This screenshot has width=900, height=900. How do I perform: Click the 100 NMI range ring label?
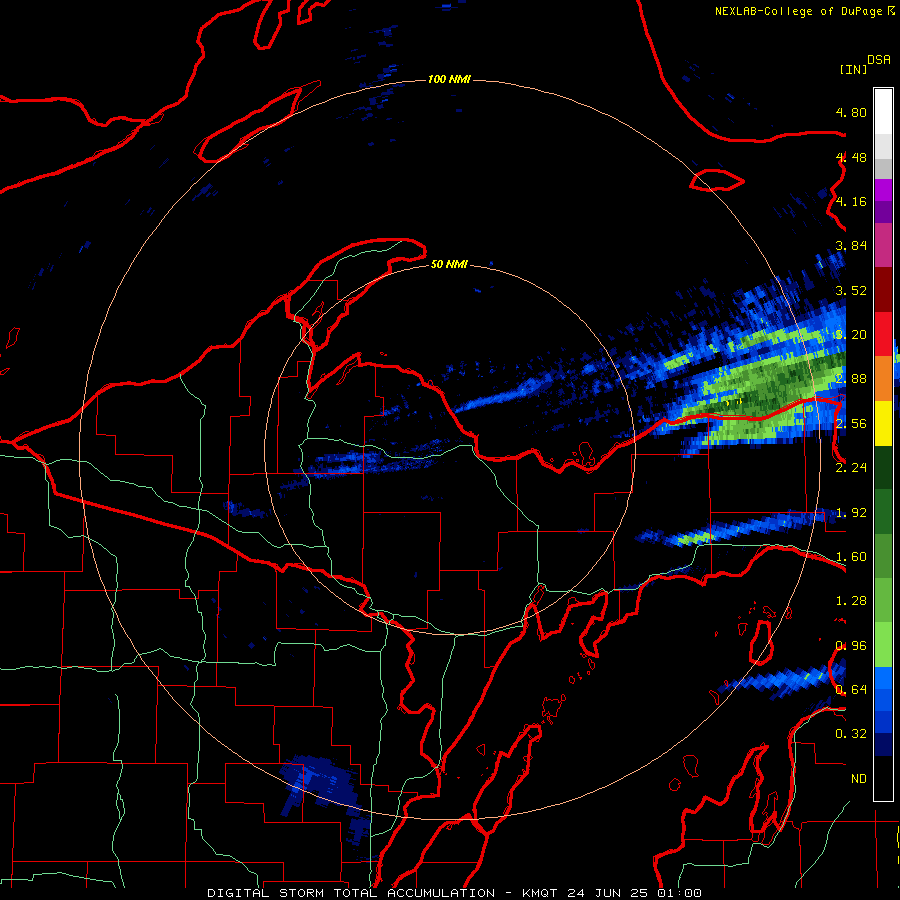[x=449, y=79]
